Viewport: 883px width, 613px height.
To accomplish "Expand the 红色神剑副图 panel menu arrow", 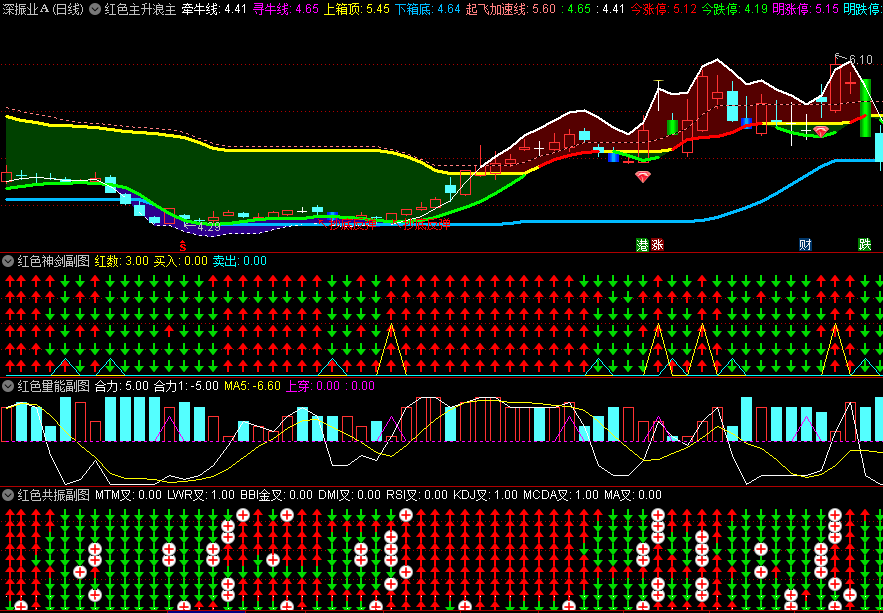I will pyautogui.click(x=8, y=261).
